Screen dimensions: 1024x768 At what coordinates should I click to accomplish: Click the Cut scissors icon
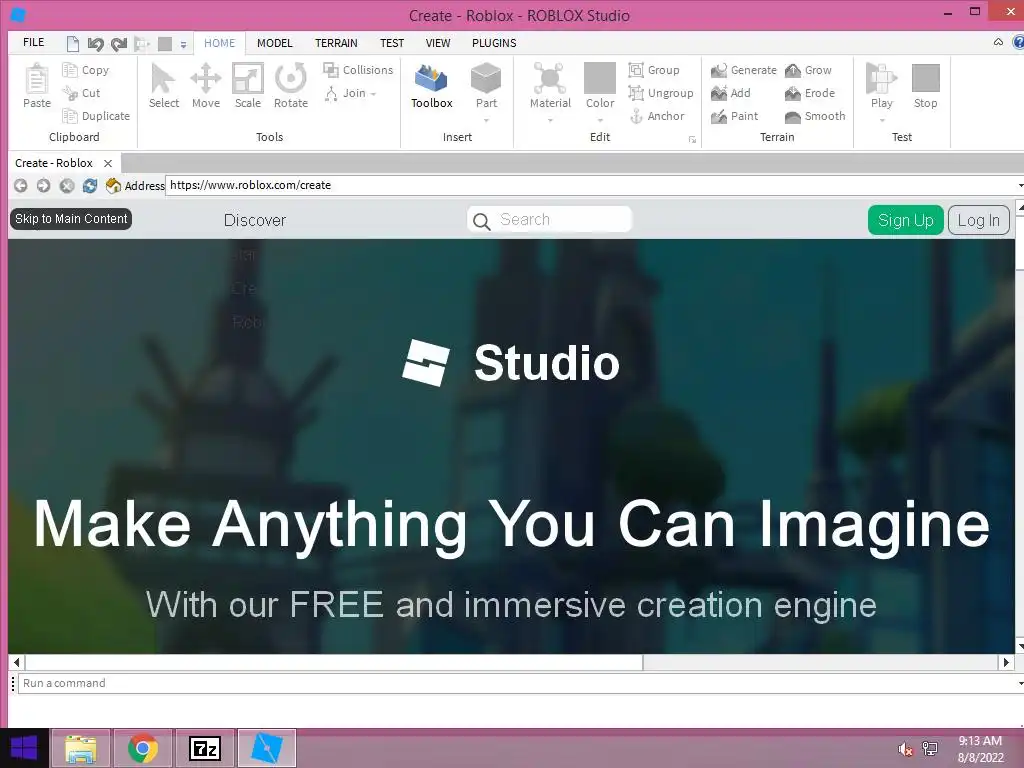(69, 93)
